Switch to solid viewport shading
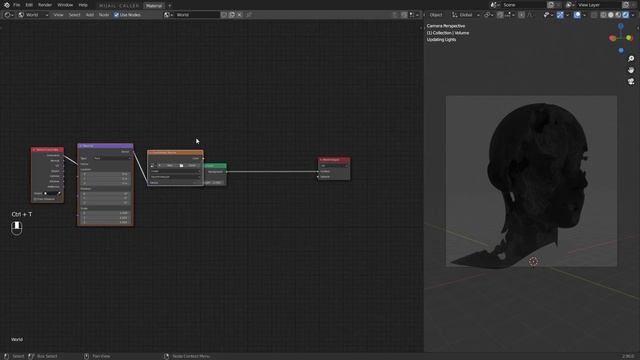The width and height of the screenshot is (640, 360). pos(611,15)
